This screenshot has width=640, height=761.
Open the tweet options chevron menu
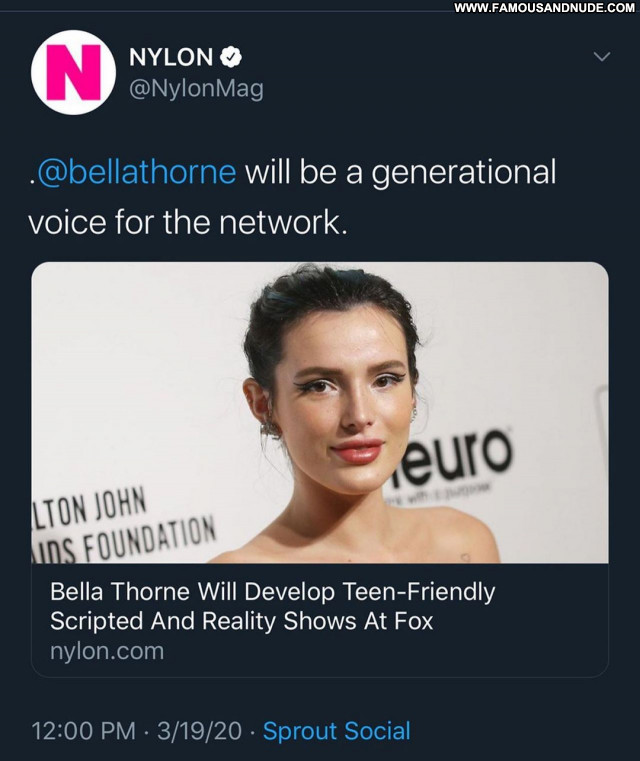pyautogui.click(x=601, y=57)
